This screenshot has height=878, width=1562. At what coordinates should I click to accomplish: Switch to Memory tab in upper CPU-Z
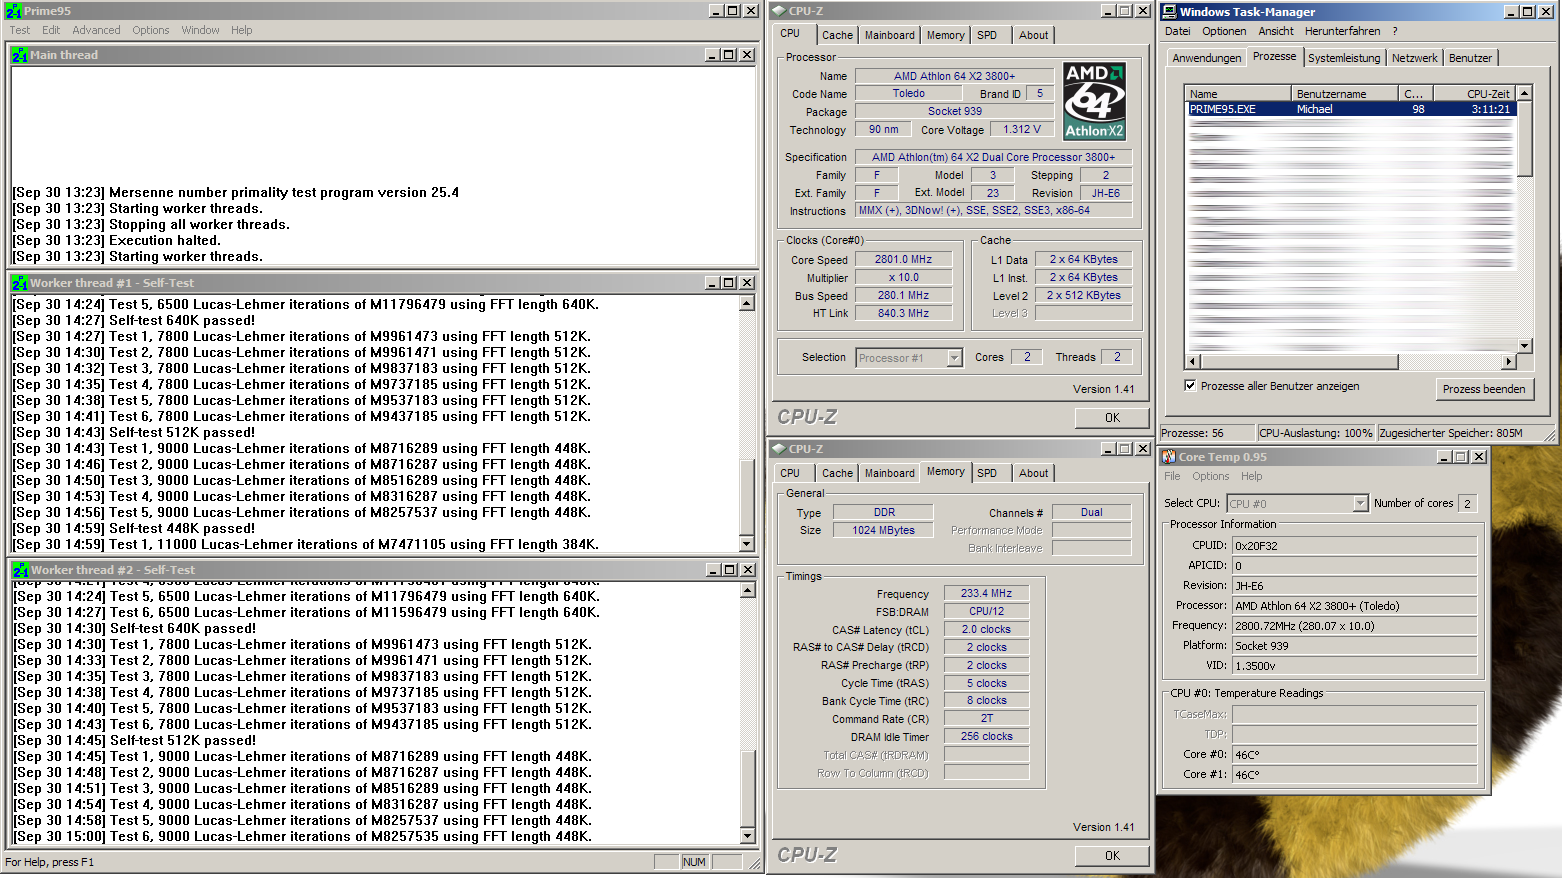(x=946, y=35)
